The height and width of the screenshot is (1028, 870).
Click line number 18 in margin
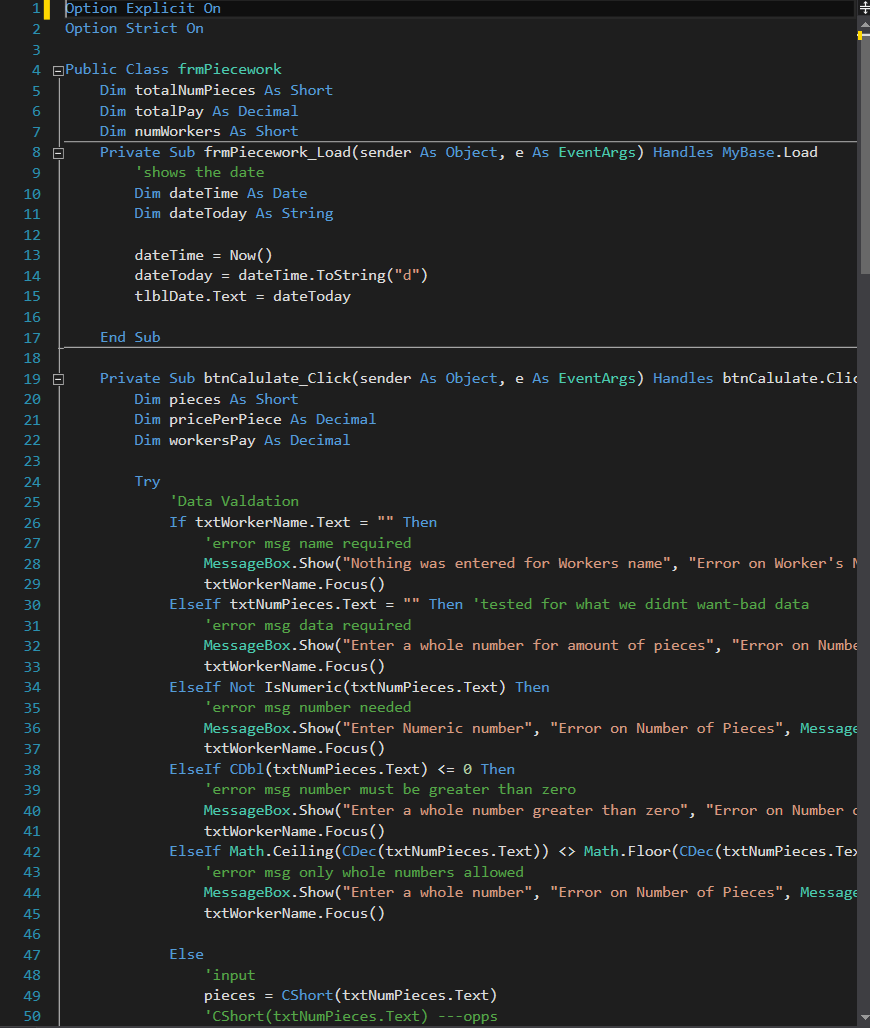32,359
